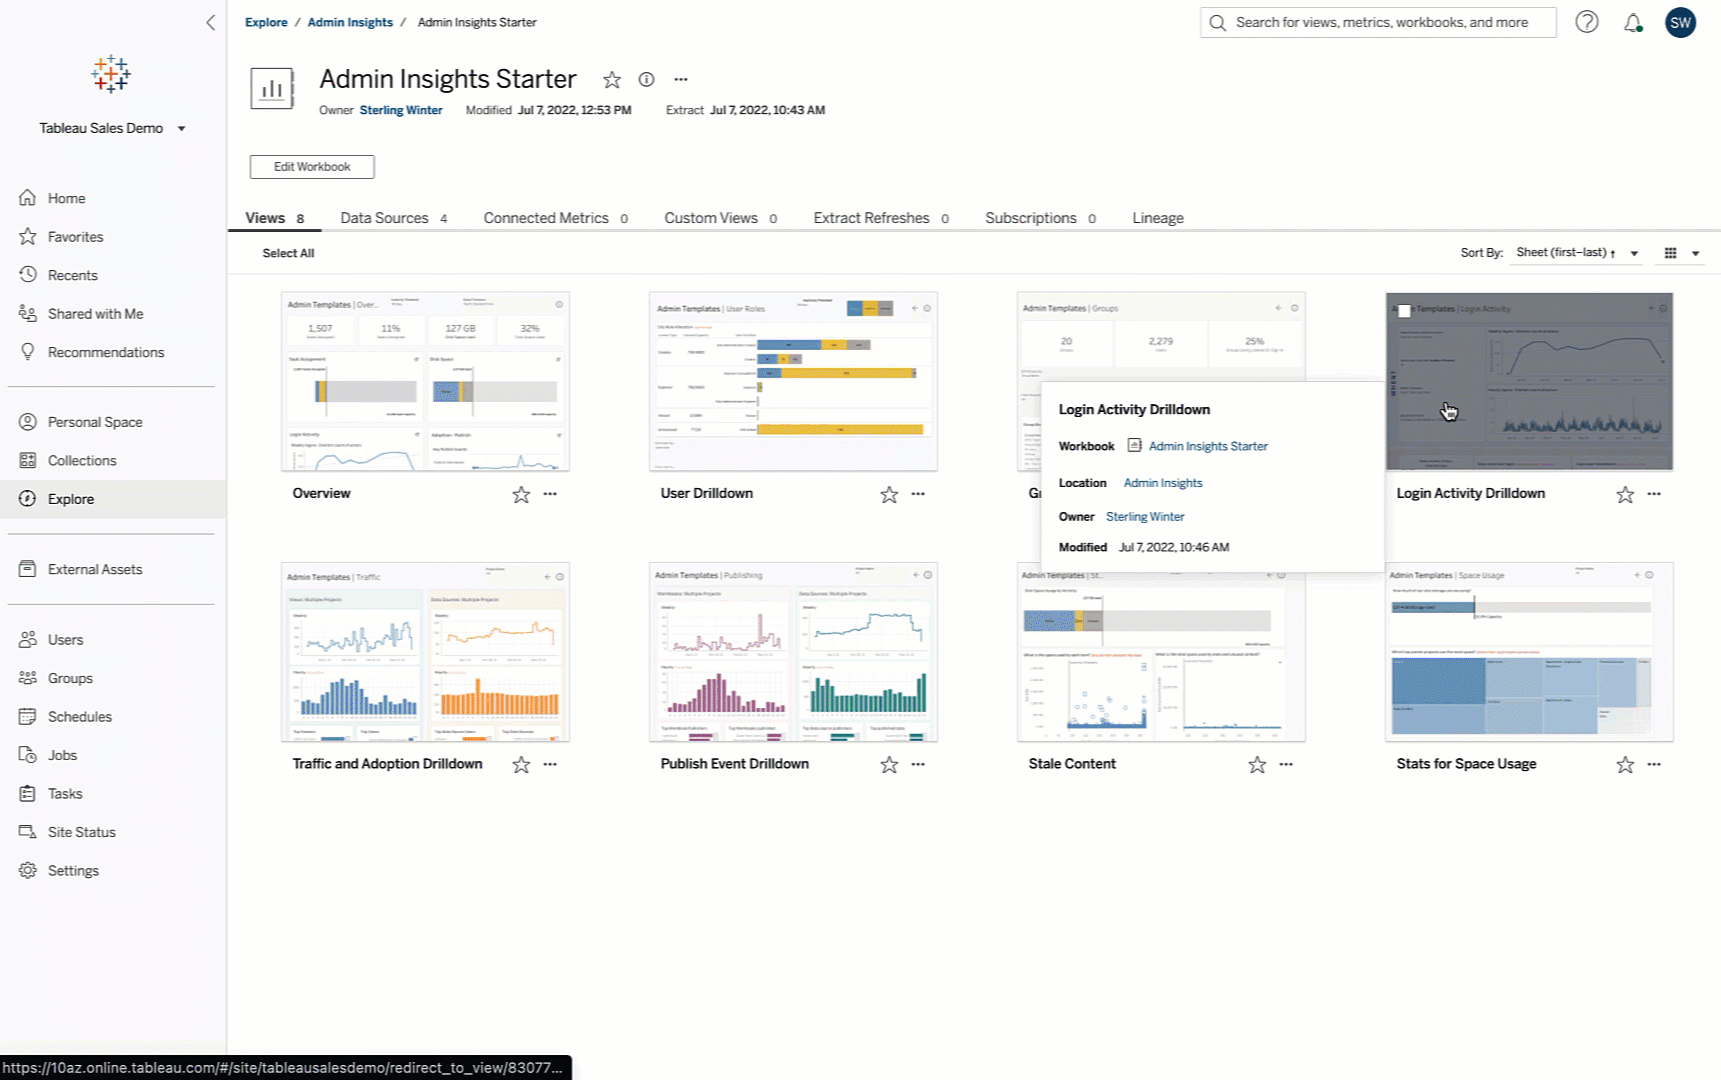1721x1080 pixels.
Task: Open Users in sidebar
Action: pyautogui.click(x=113, y=640)
